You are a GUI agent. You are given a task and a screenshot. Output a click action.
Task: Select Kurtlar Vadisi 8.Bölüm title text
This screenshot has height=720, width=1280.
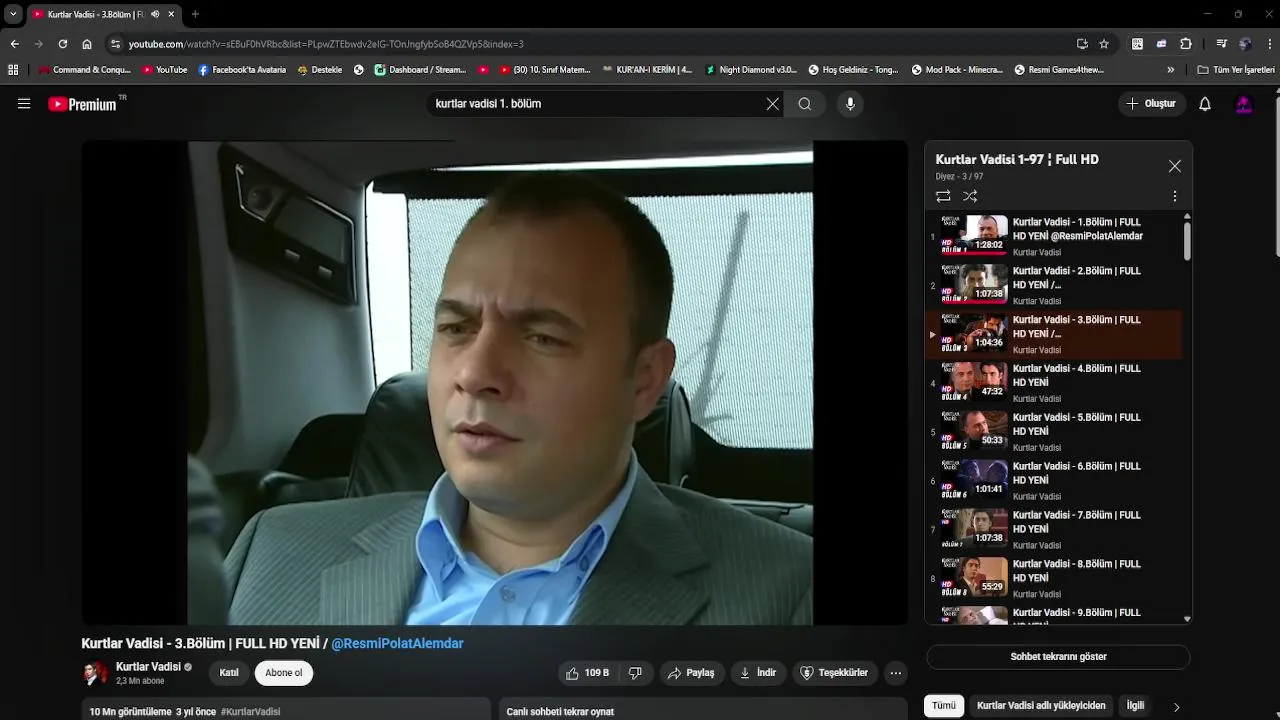click(x=1077, y=571)
